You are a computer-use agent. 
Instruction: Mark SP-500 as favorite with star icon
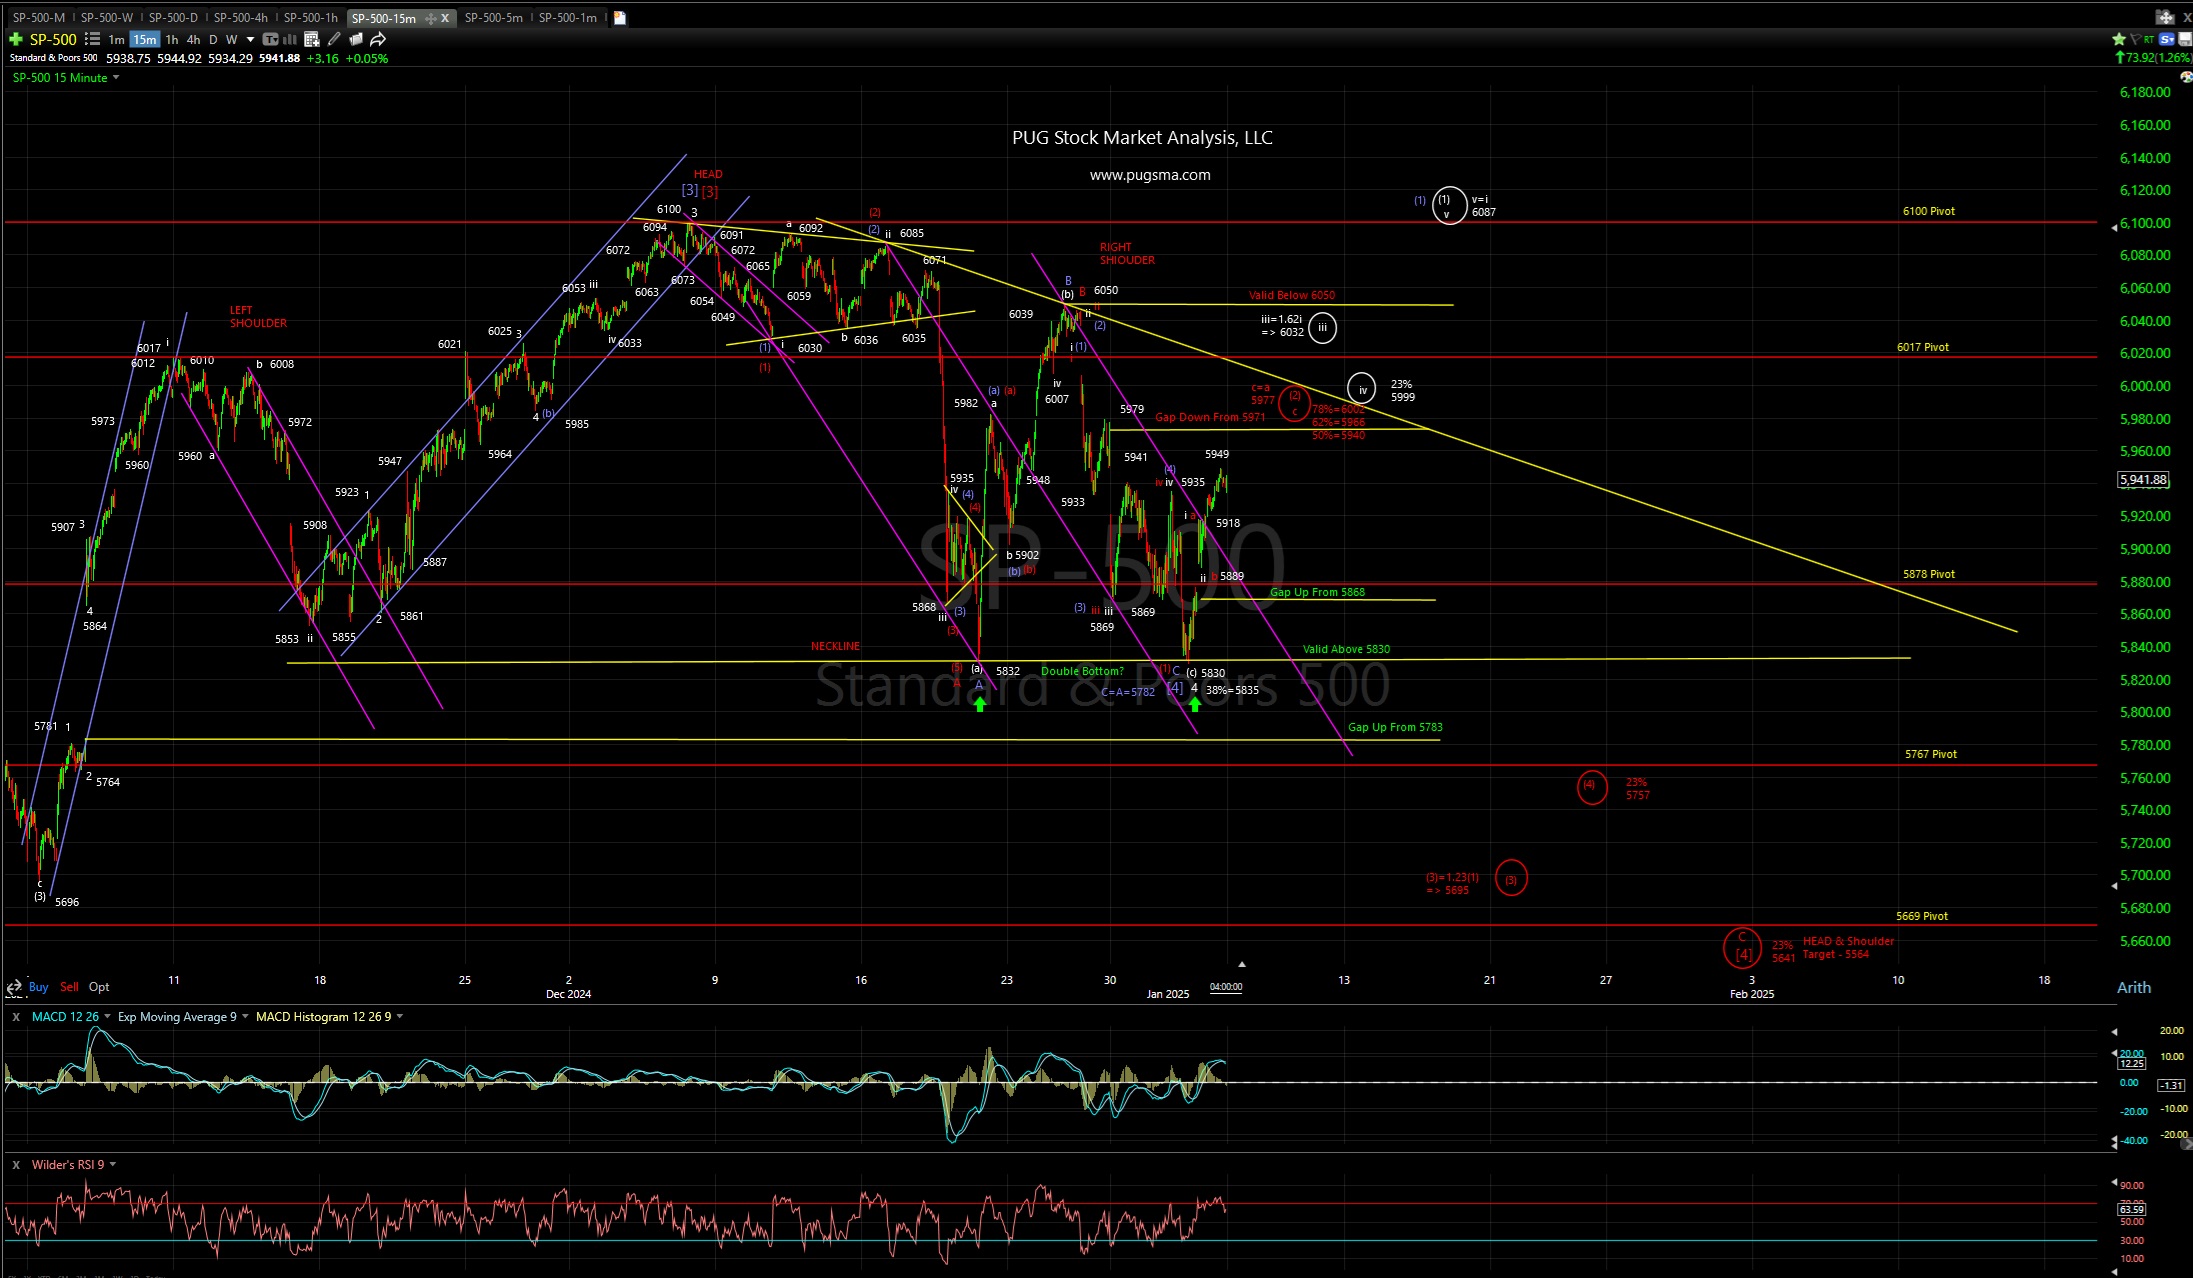point(2119,38)
